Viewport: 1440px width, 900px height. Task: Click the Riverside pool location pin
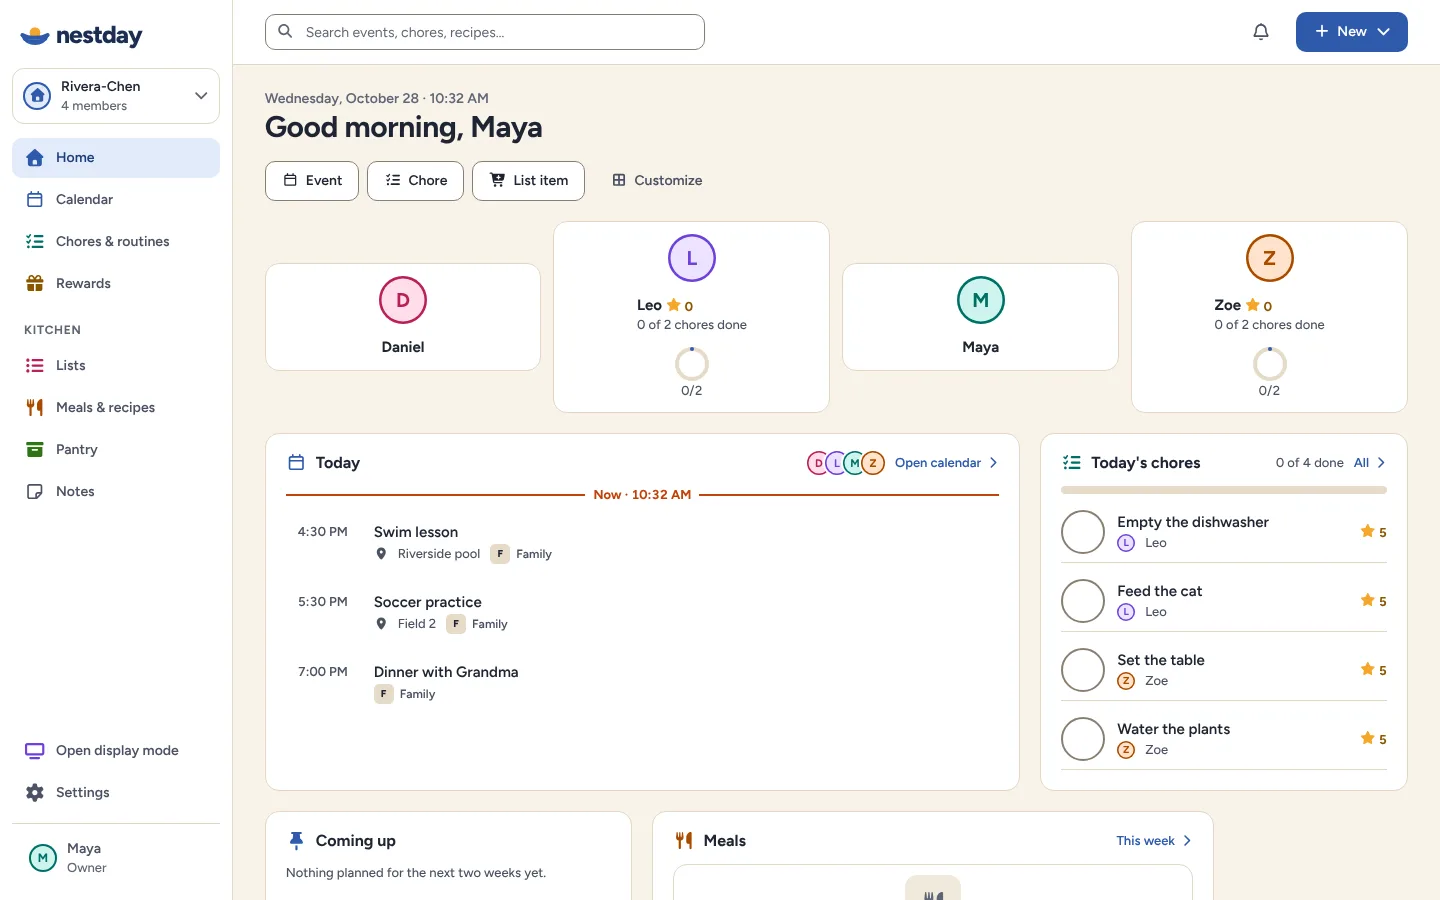click(x=381, y=554)
